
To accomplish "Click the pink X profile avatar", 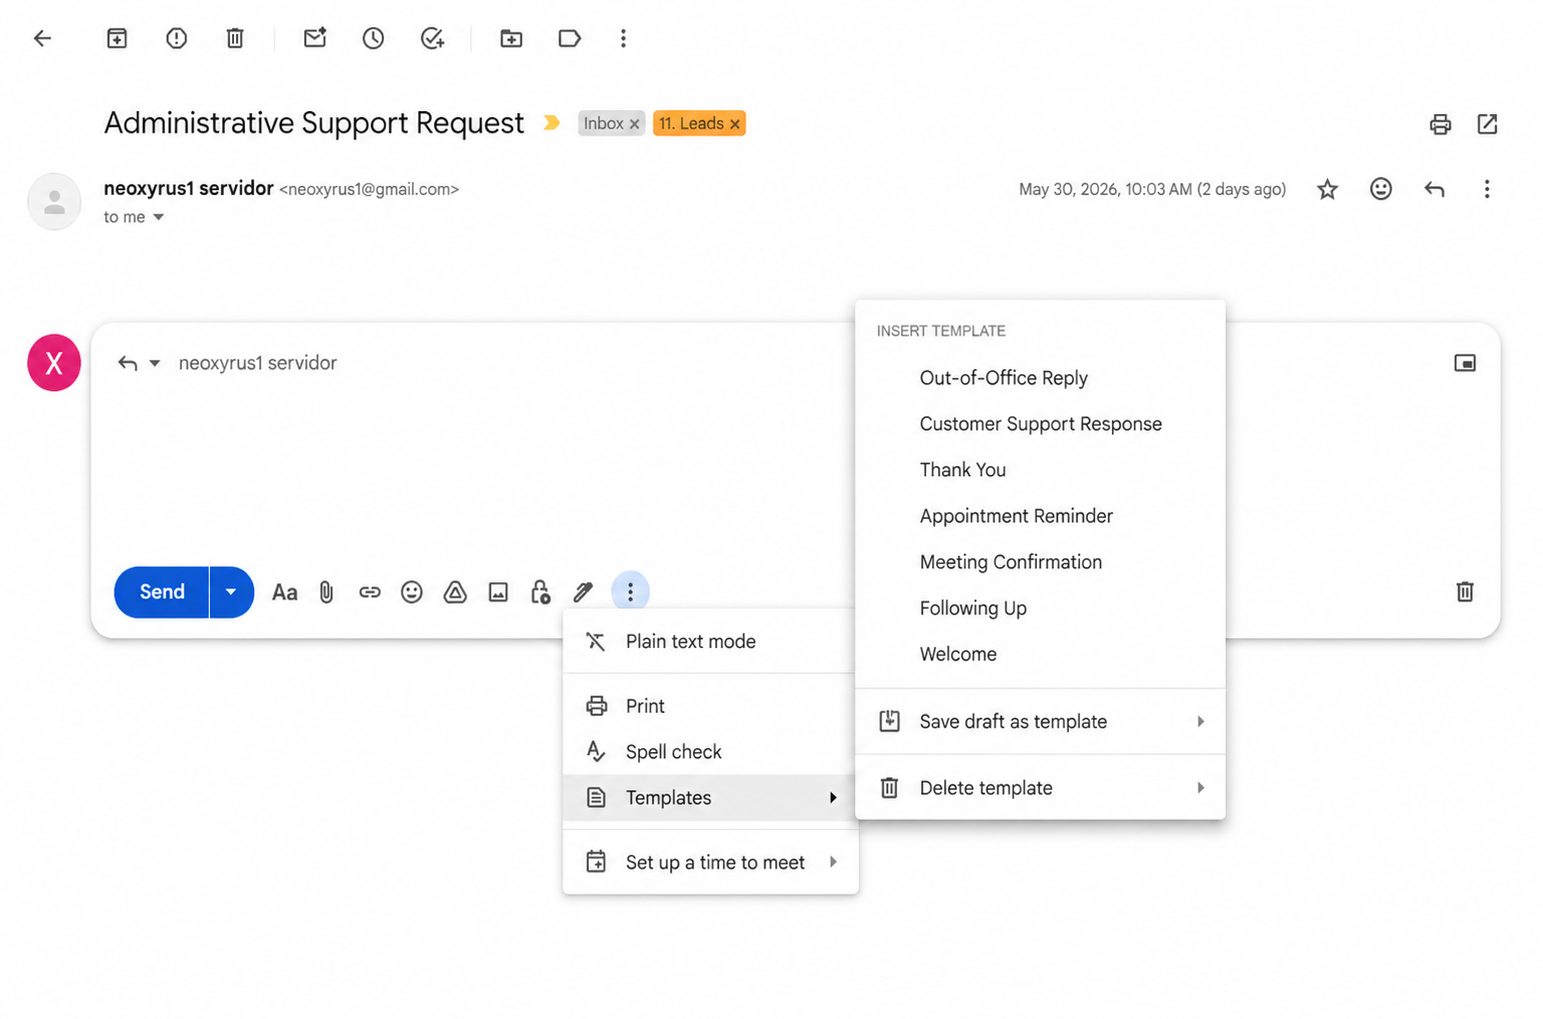I will (54, 363).
